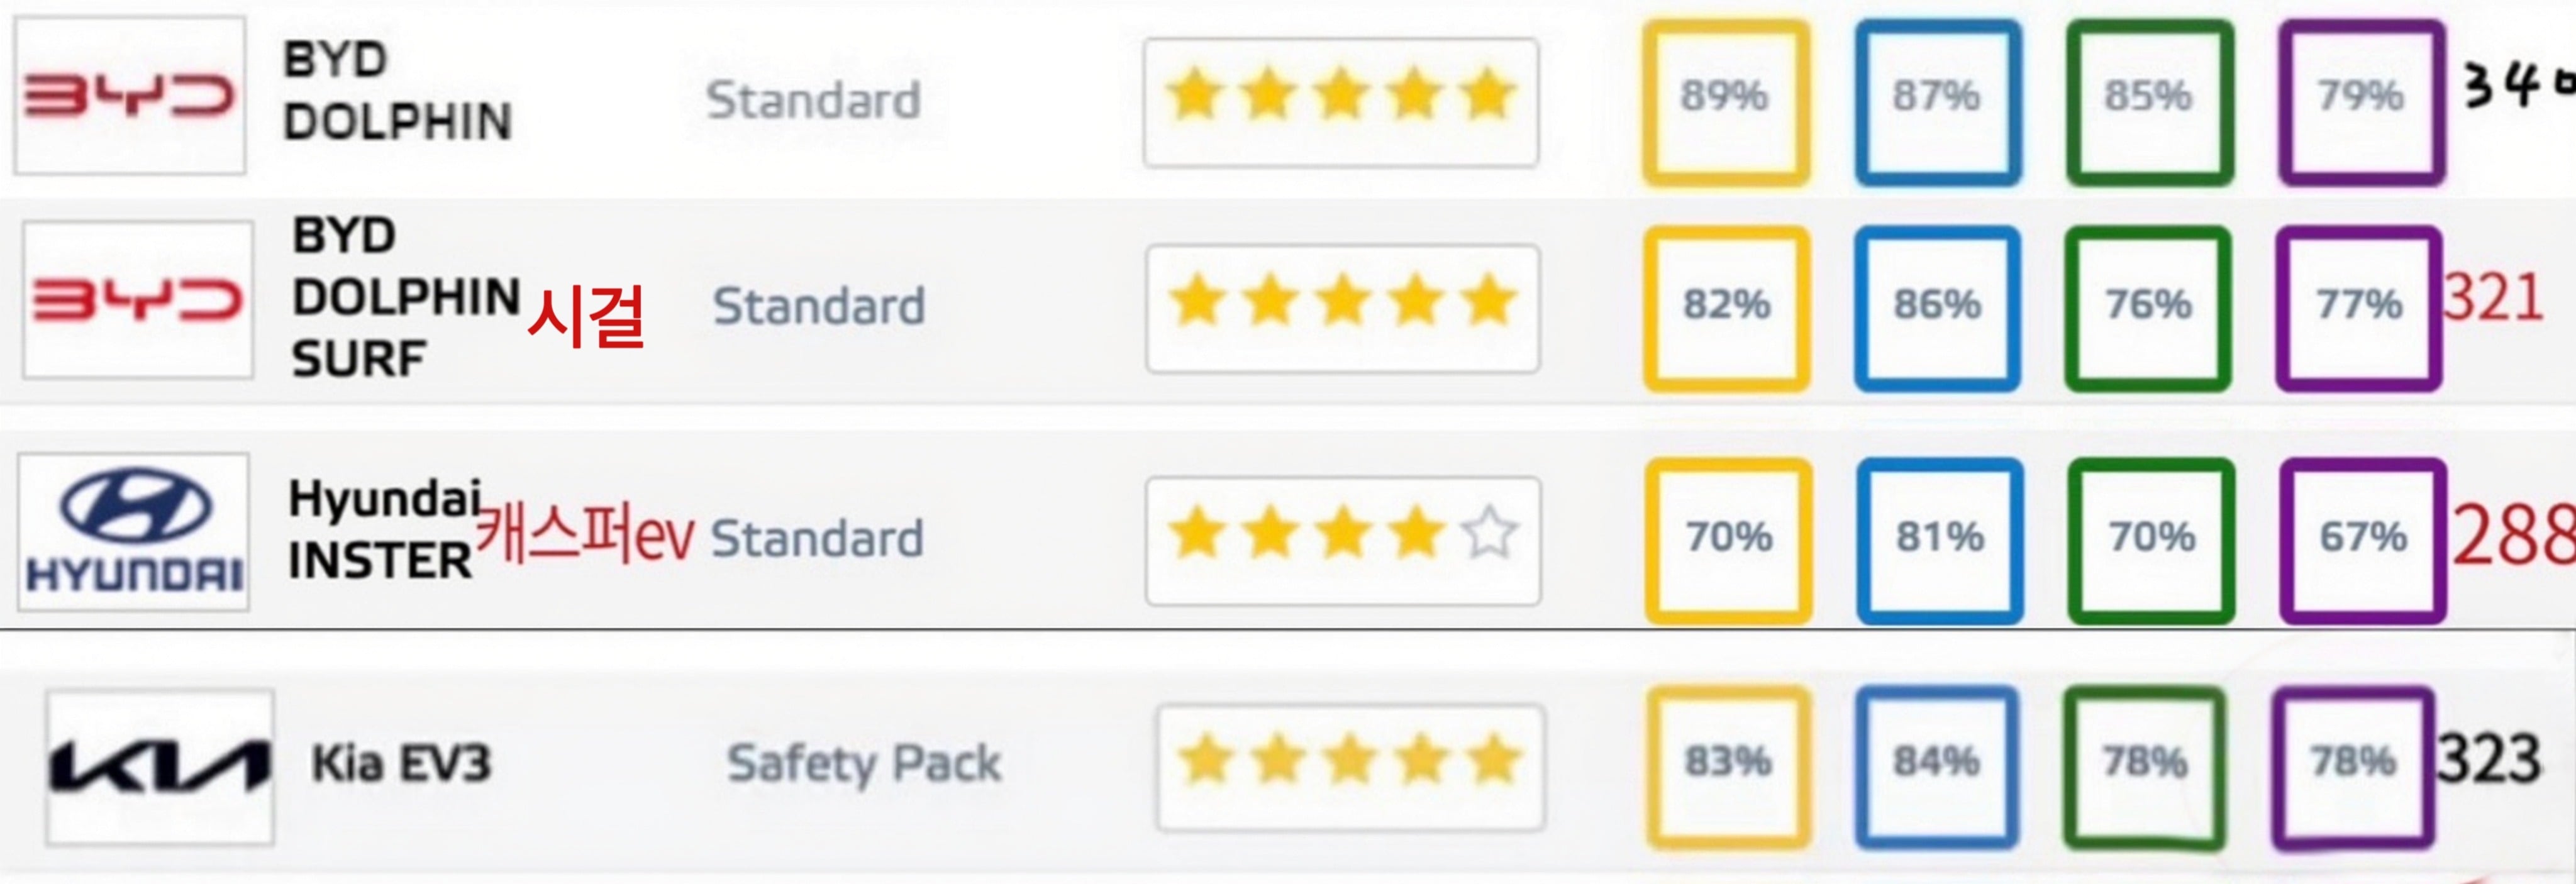
Task: Click the five-star rating for Dolphin Surf
Action: (1343, 309)
